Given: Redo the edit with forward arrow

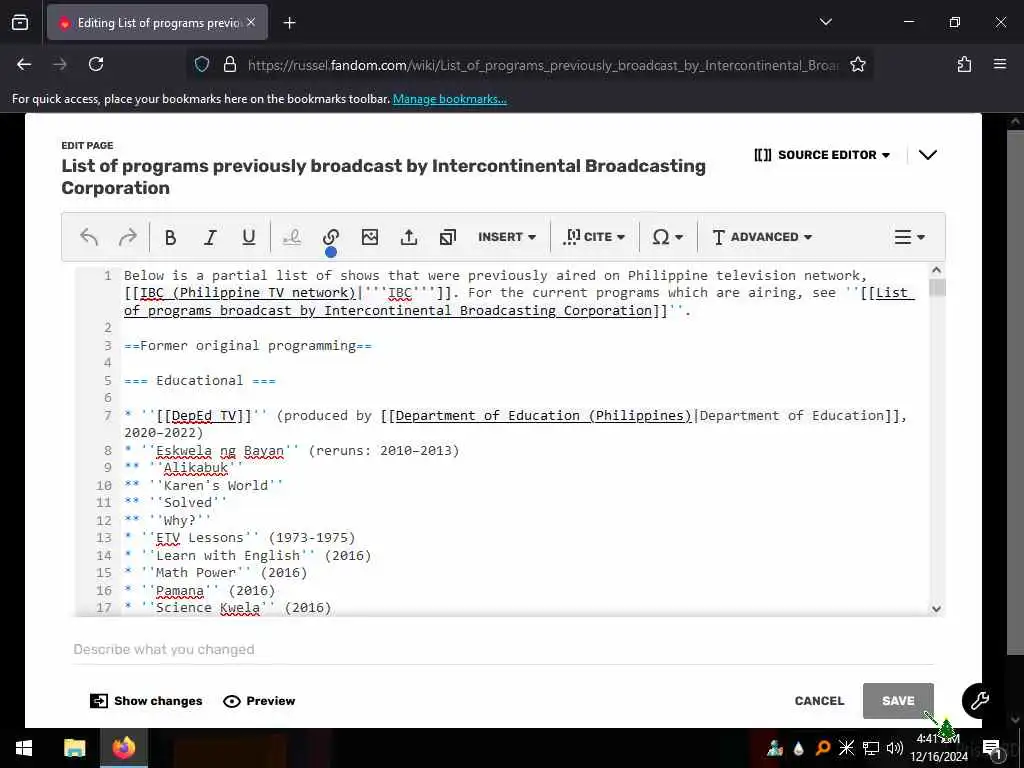Looking at the screenshot, I should pos(127,236).
